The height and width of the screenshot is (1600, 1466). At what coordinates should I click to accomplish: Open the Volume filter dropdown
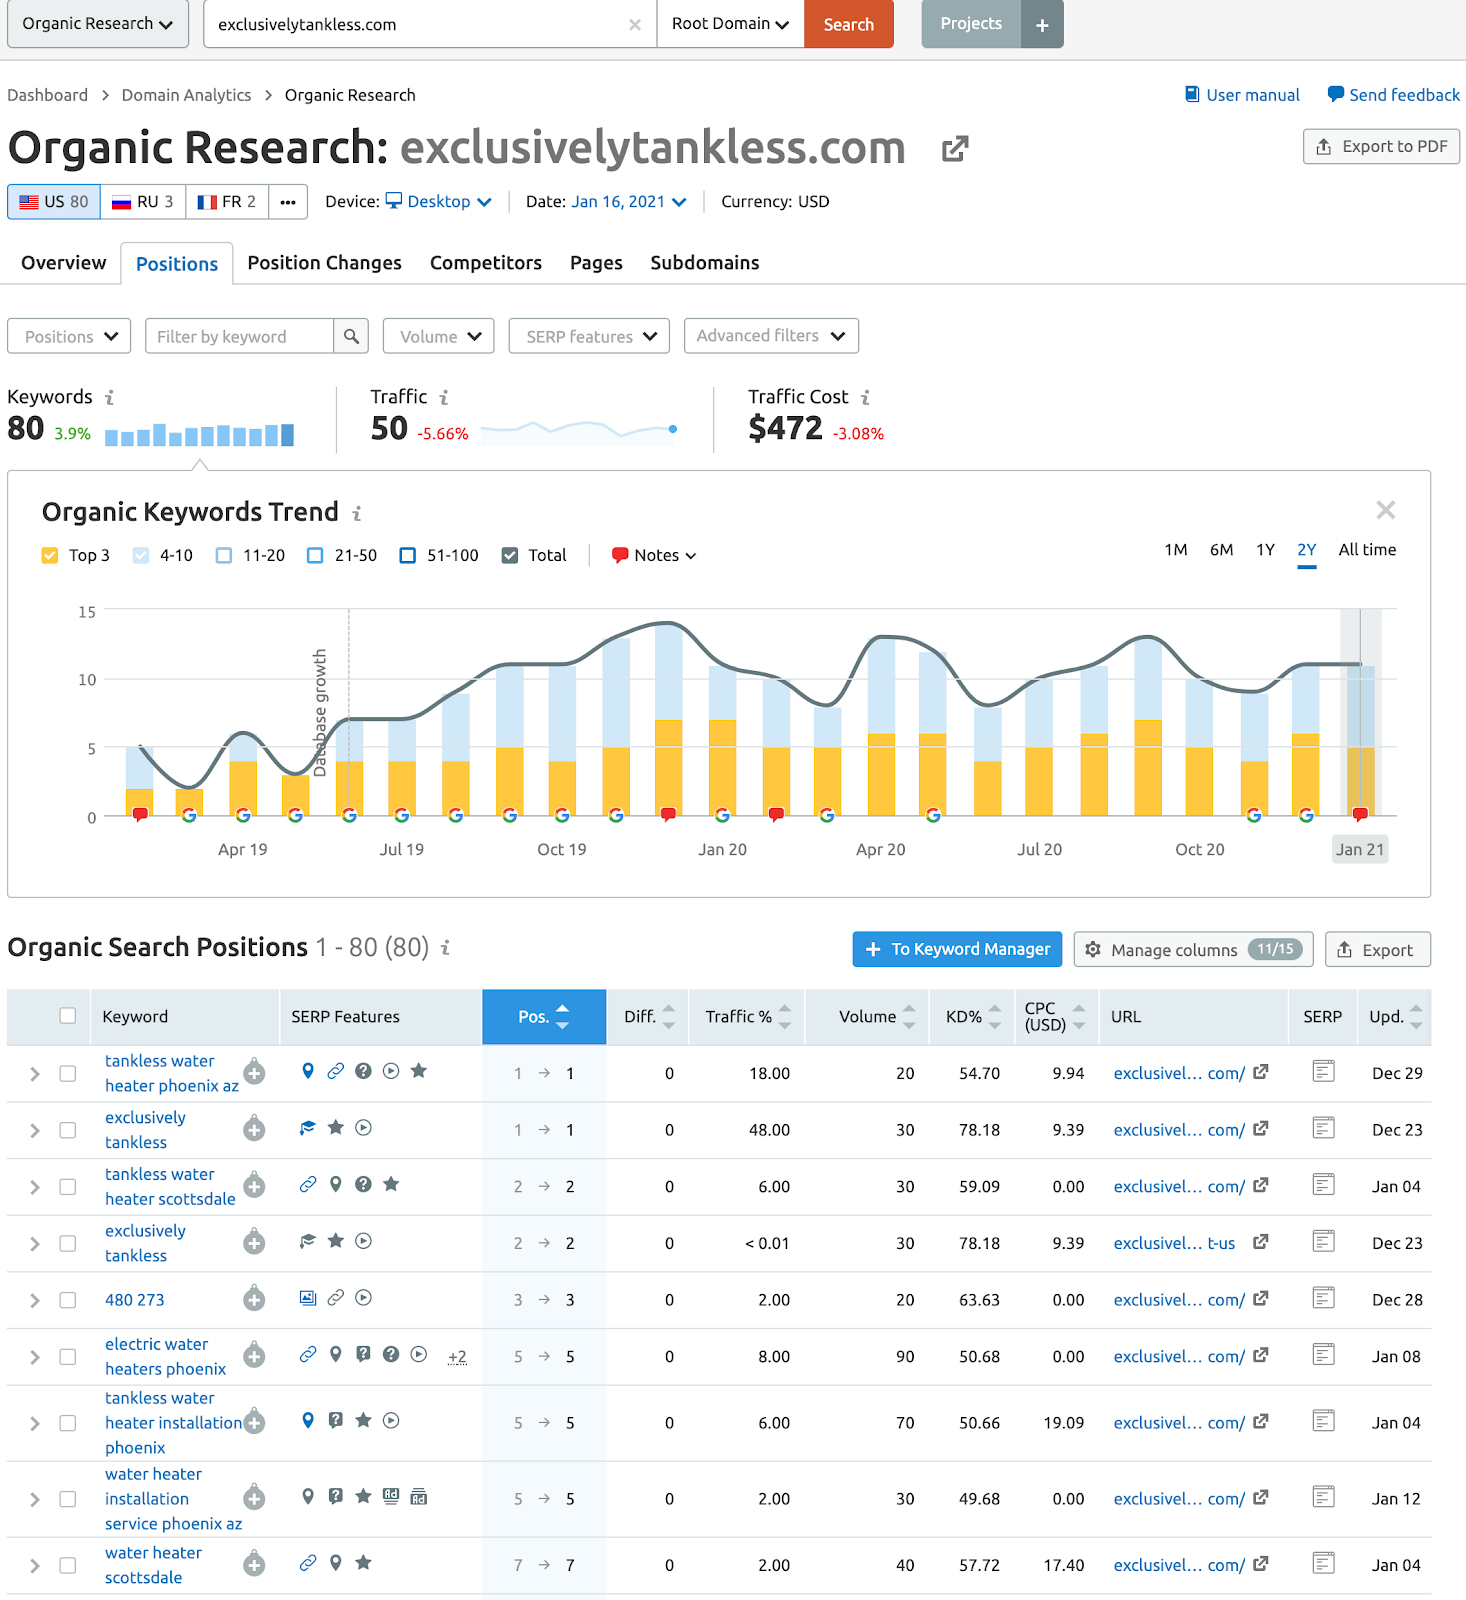[439, 336]
